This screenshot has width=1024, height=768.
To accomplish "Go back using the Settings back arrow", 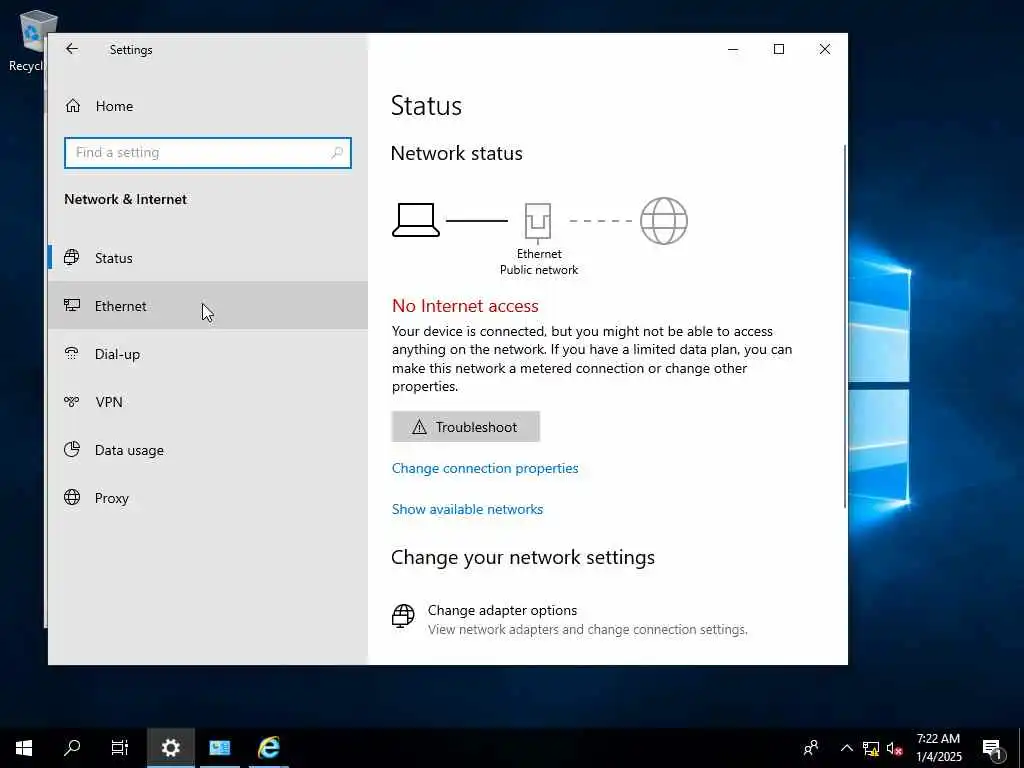I will (72, 49).
